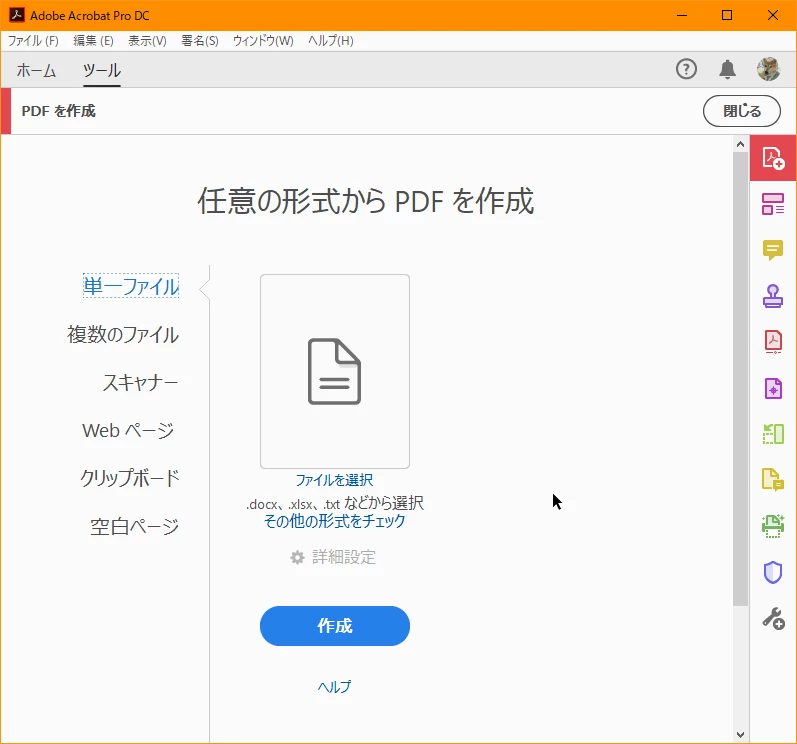797x744 pixels.
Task: Open the green Scan & OCR printer icon
Action: point(773,526)
